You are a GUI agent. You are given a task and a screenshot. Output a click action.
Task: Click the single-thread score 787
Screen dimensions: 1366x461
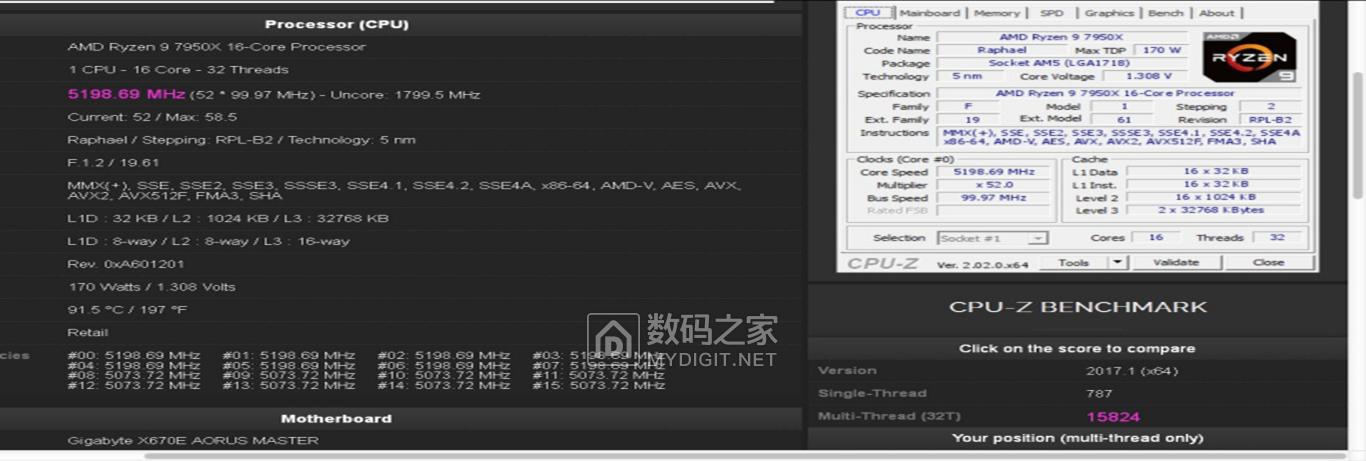click(1099, 394)
